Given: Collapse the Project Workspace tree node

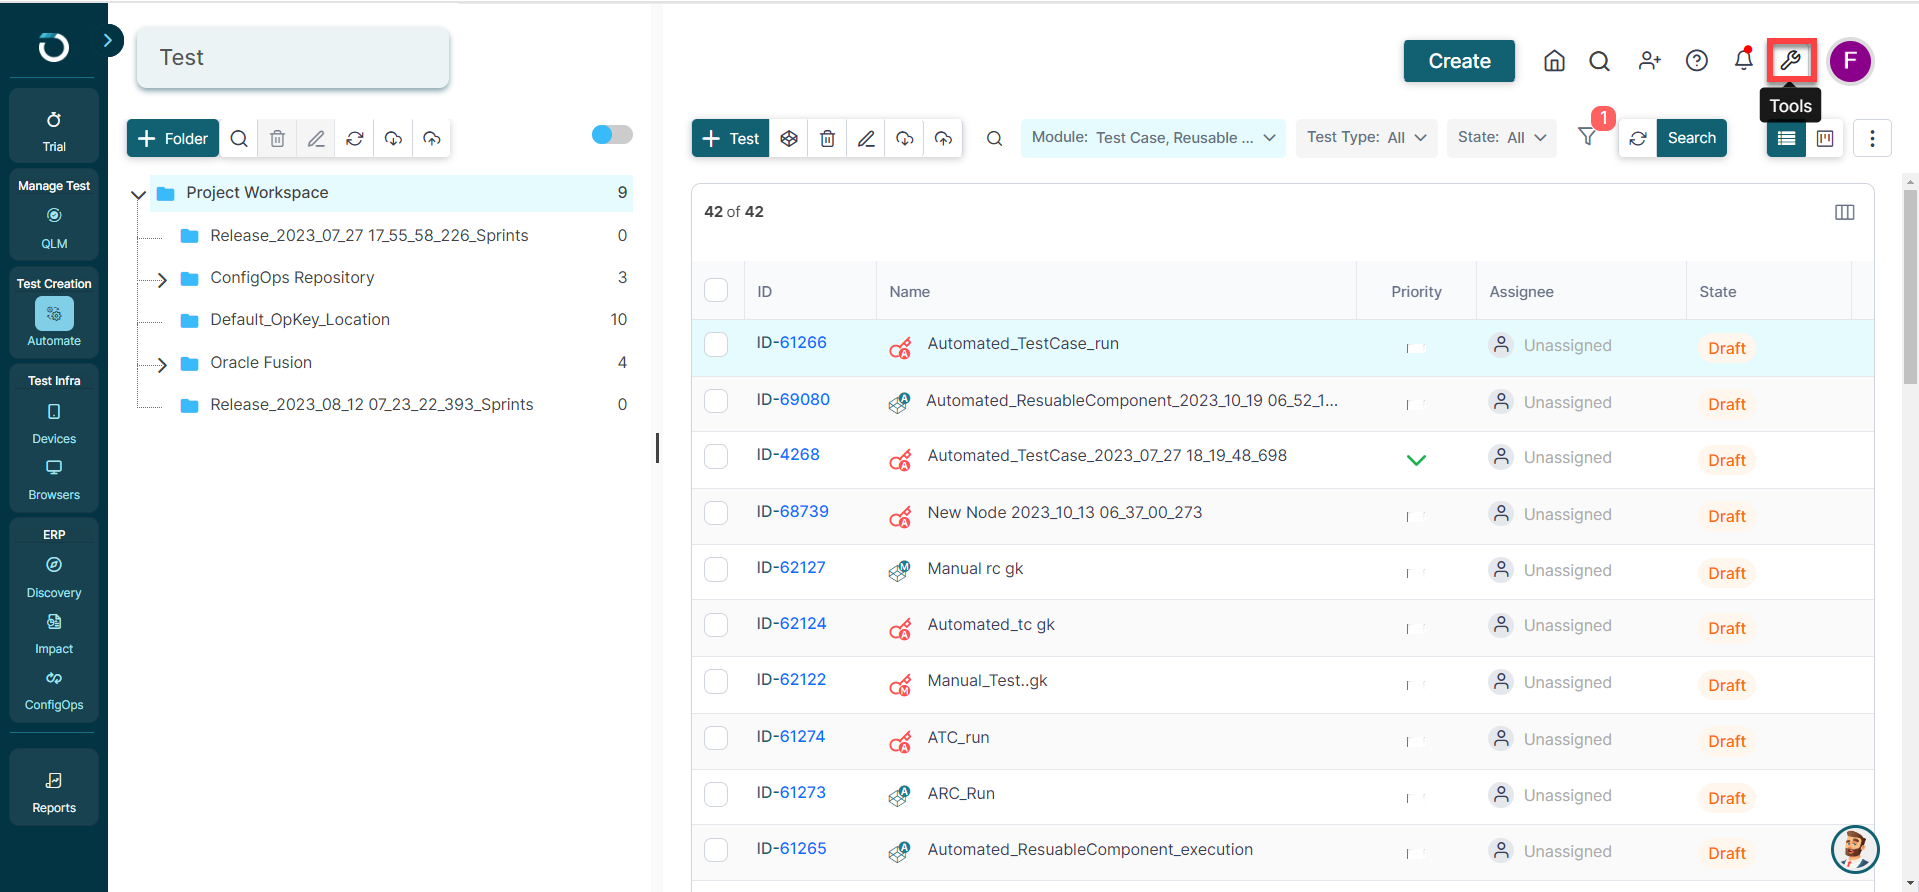Looking at the screenshot, I should click(x=139, y=194).
